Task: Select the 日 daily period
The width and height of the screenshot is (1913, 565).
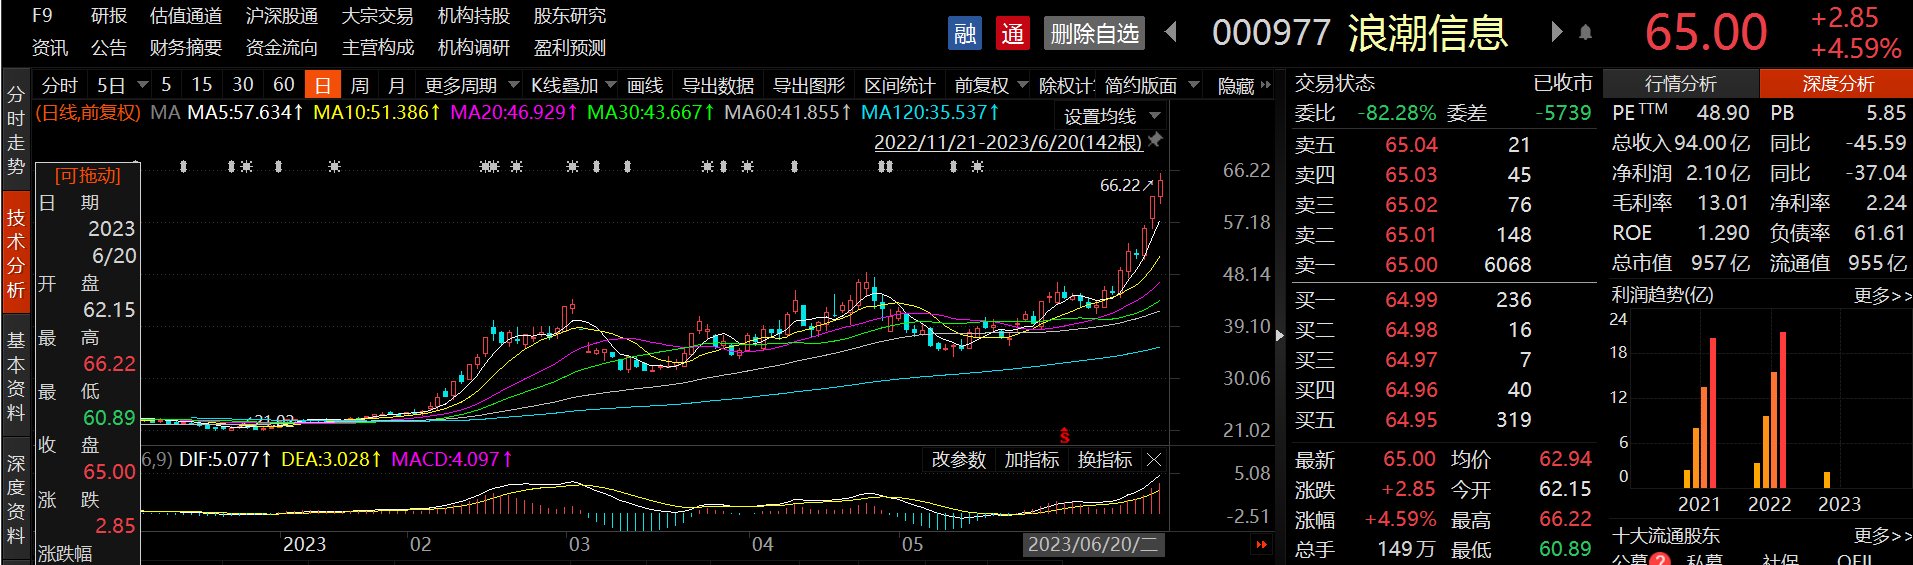Action: 323,85
